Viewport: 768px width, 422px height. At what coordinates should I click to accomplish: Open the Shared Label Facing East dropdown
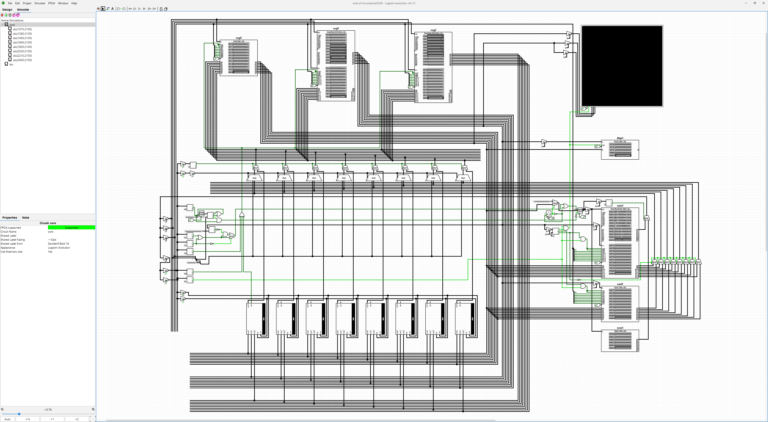click(x=71, y=239)
